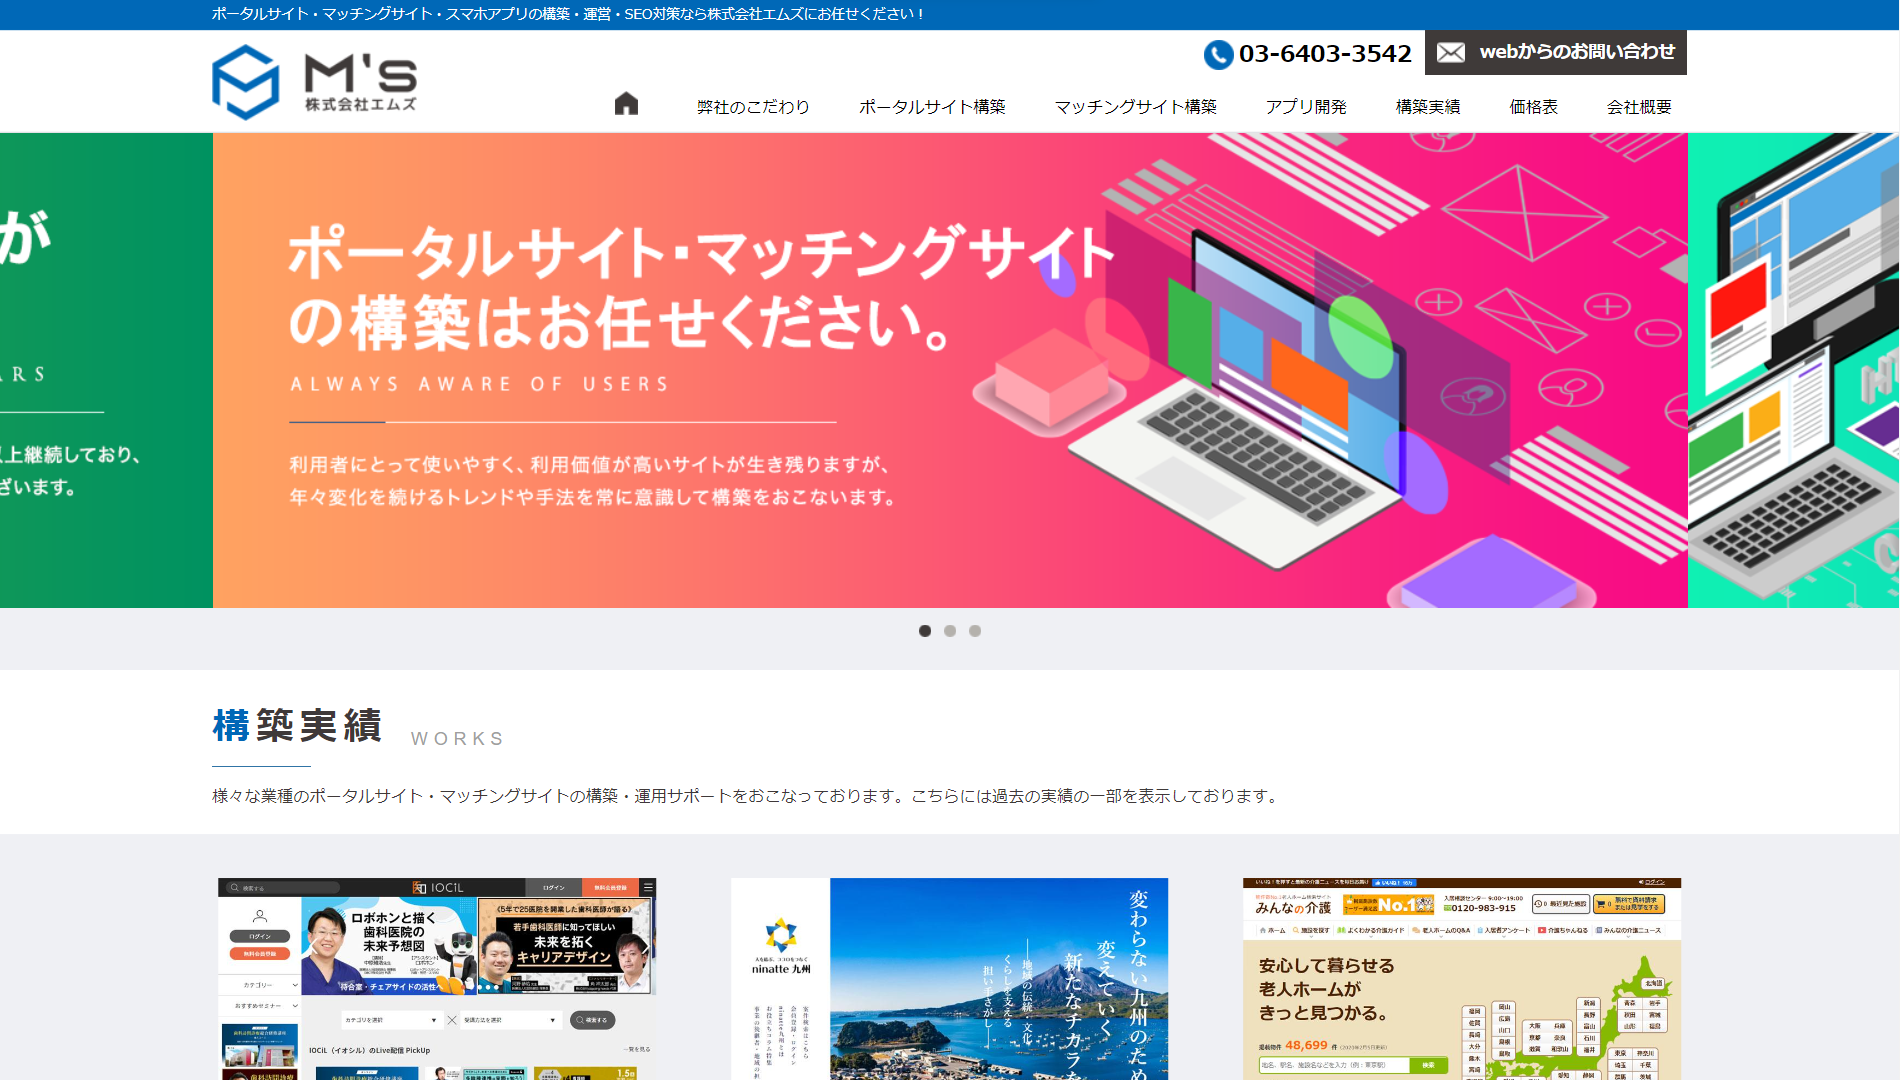Click the phone number 03-6403-3542
Screen dimensions: 1900x1080
pyautogui.click(x=1308, y=54)
